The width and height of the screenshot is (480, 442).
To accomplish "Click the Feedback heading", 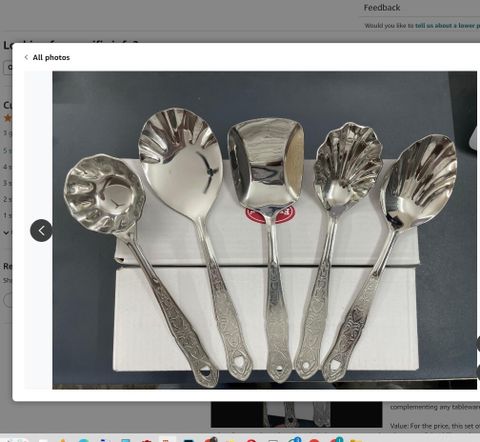I will pyautogui.click(x=382, y=8).
